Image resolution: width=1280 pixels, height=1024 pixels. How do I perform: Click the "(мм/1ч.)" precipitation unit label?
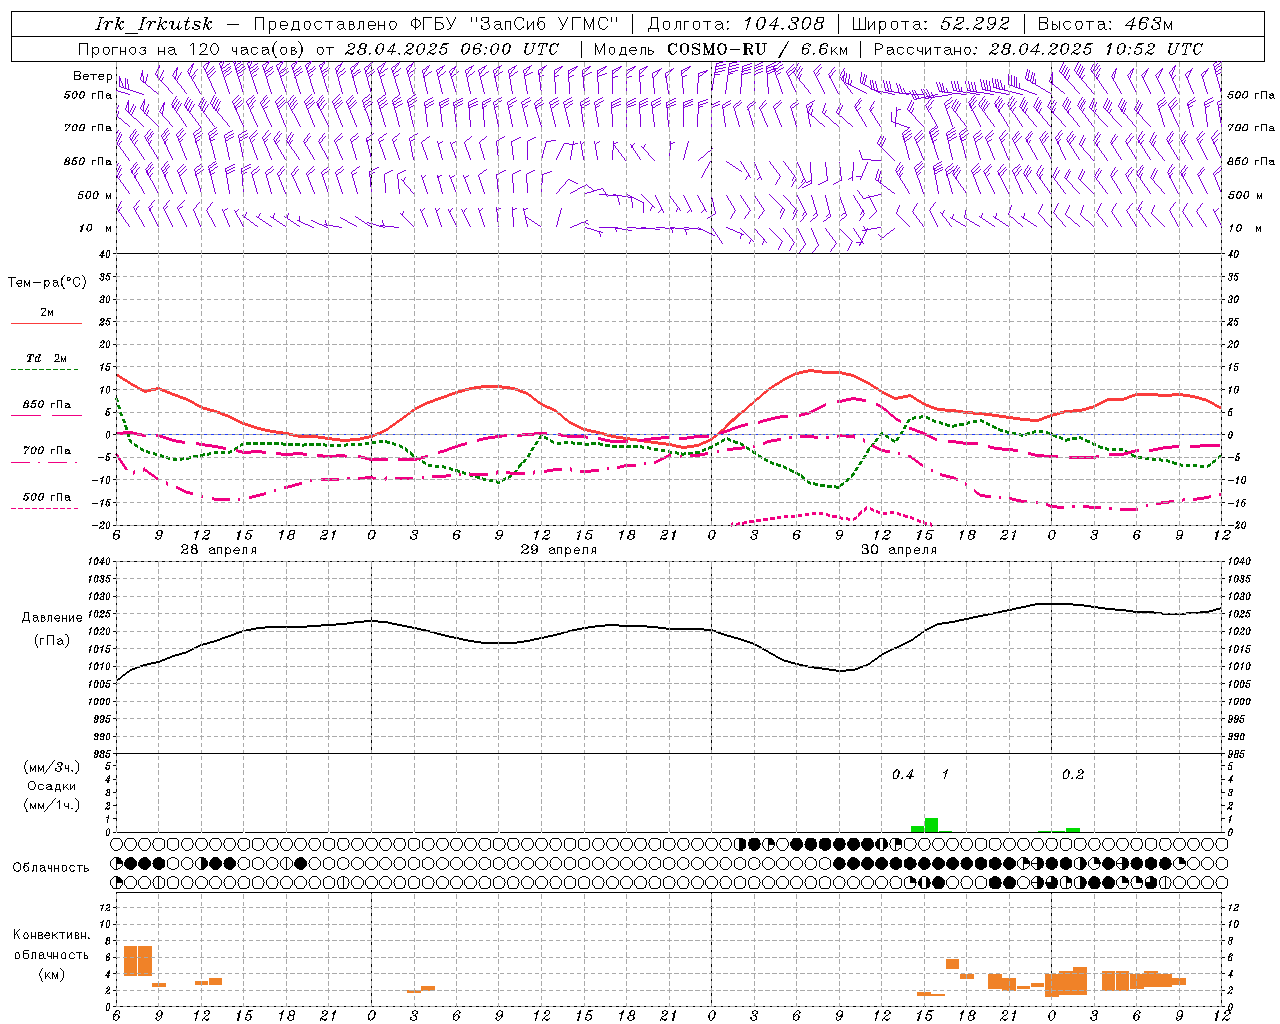point(51,805)
